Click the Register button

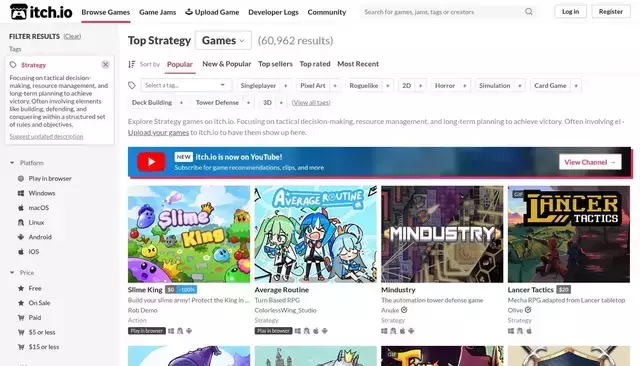pos(611,11)
